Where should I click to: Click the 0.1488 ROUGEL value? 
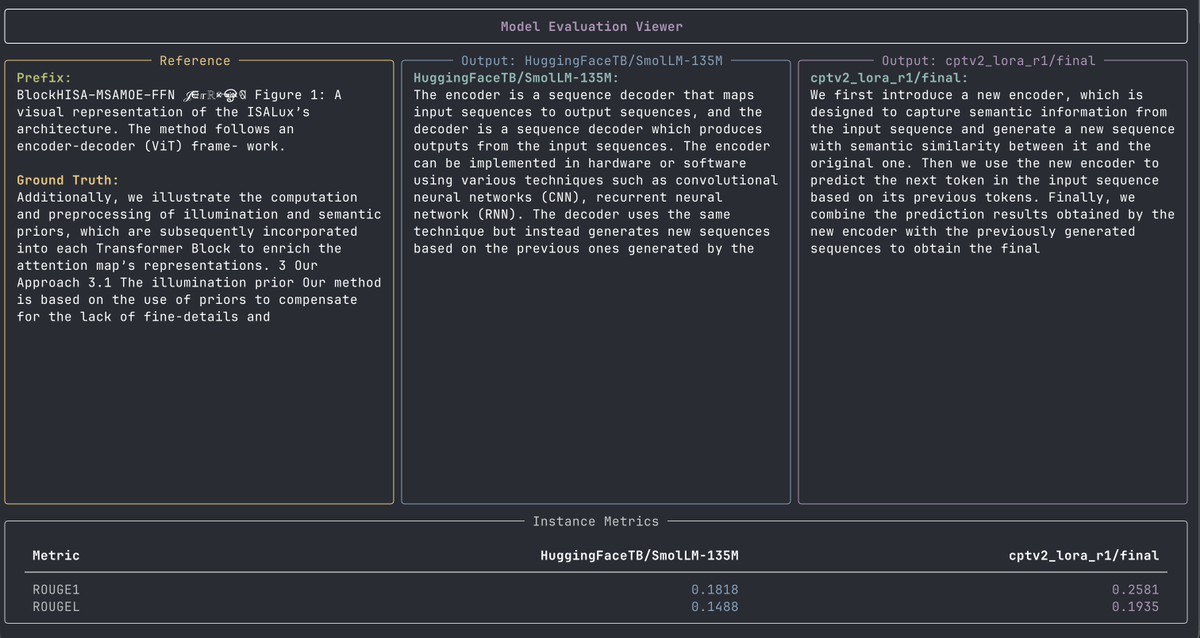pos(715,606)
